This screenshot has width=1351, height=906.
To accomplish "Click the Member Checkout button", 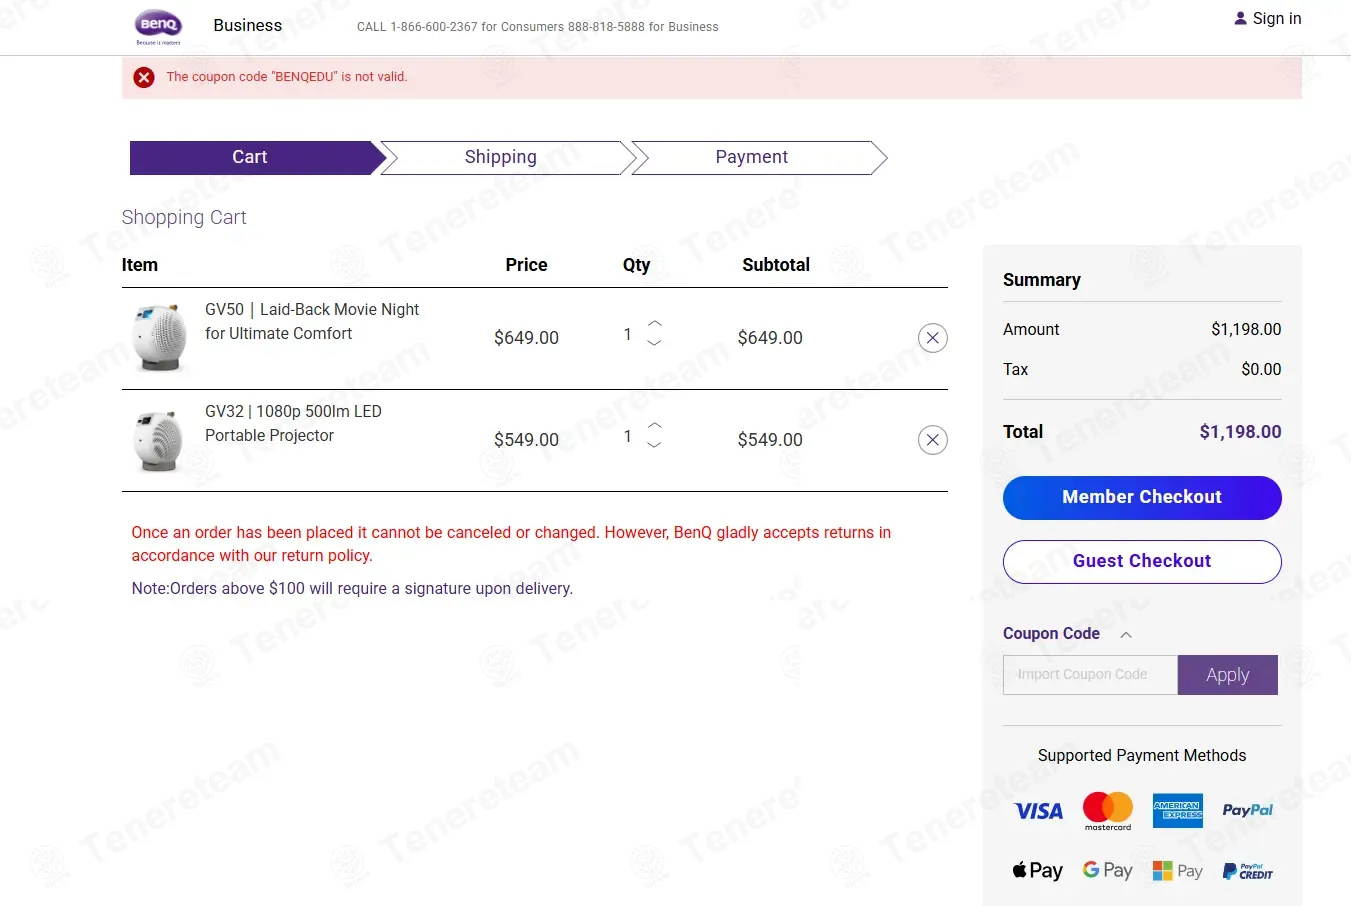I will click(x=1142, y=498).
